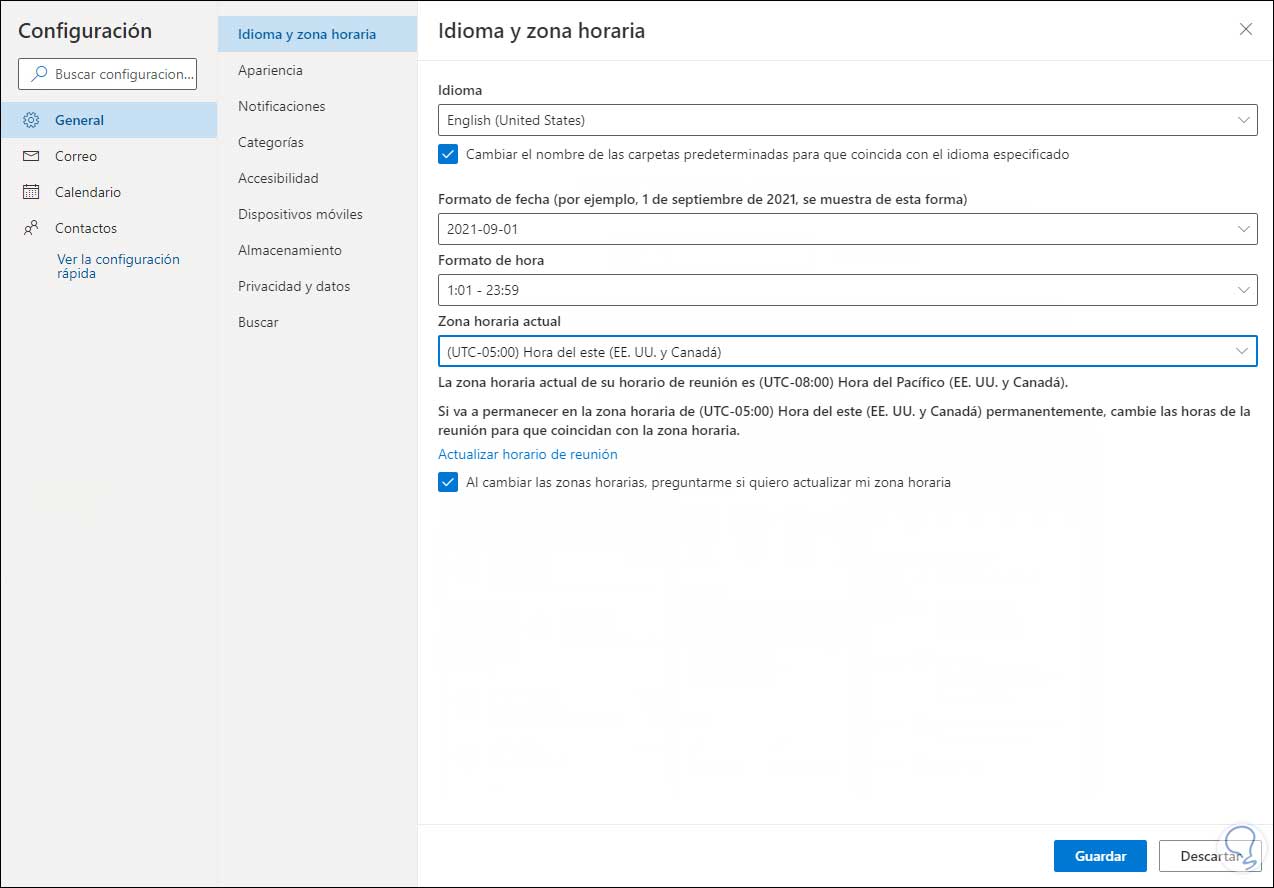1274x888 pixels.
Task: Open the Actualizar horario de reunión link
Action: coord(527,454)
